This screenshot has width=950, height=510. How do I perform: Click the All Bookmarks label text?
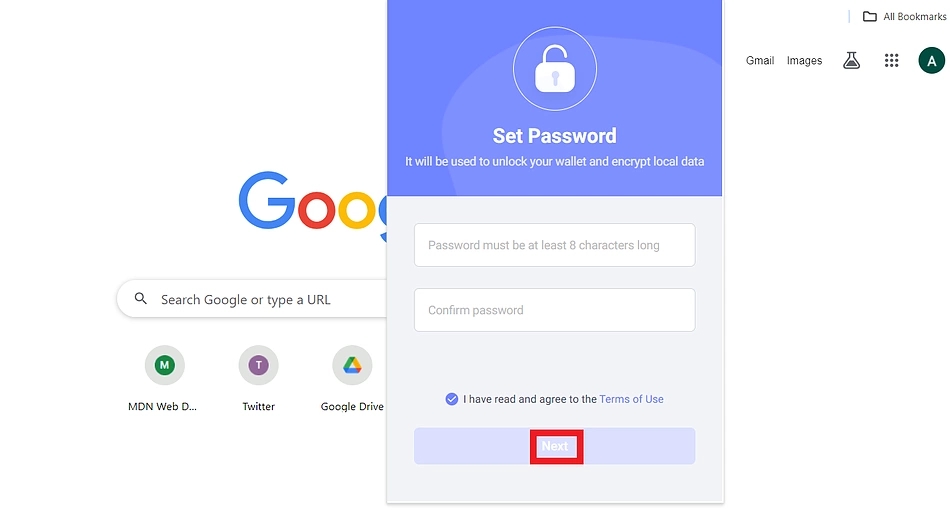914,16
